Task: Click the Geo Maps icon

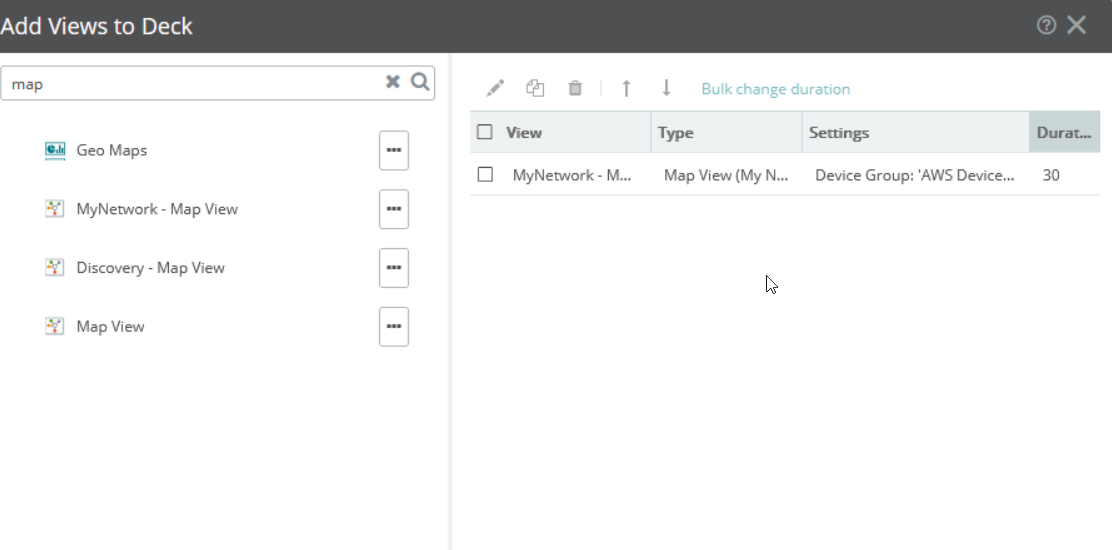Action: pyautogui.click(x=55, y=150)
